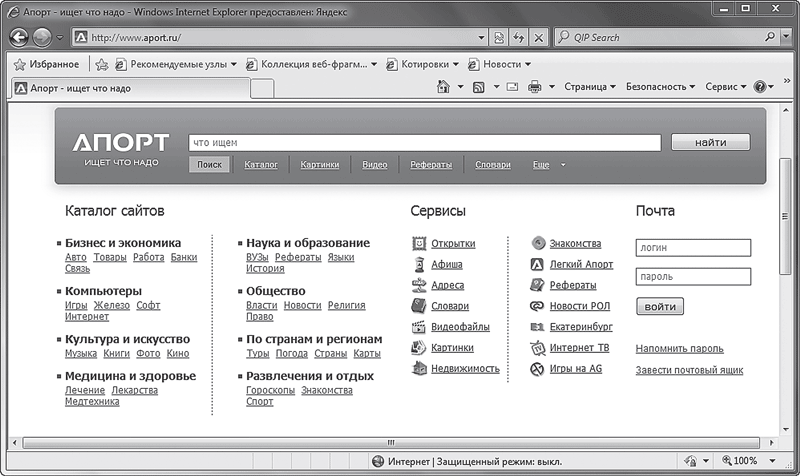Open the Безопасность dropdown menu
Image resolution: width=800 pixels, height=476 pixels.
(661, 87)
